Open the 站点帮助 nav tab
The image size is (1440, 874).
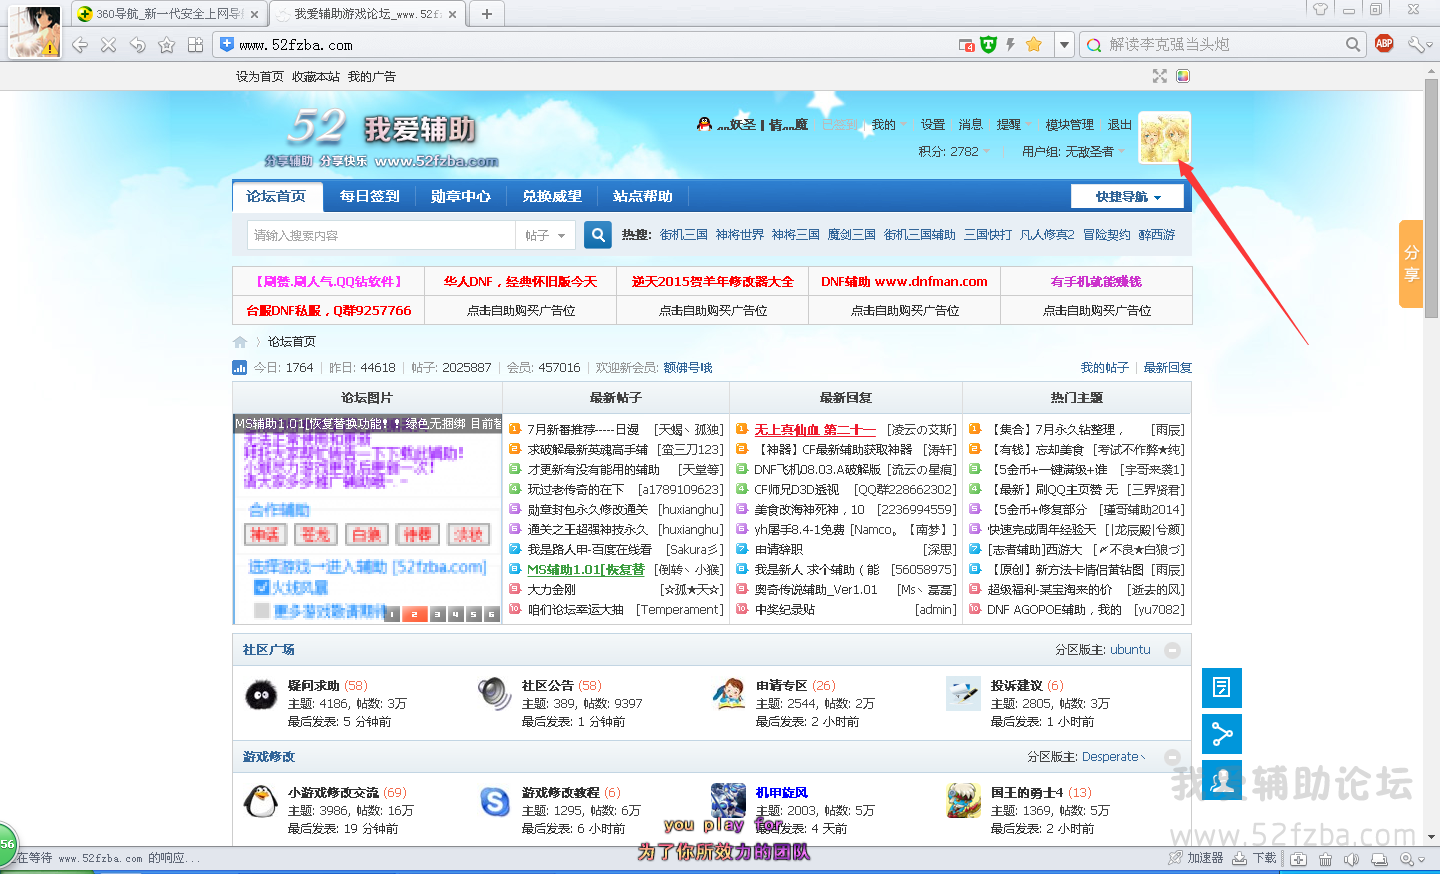[x=643, y=196]
